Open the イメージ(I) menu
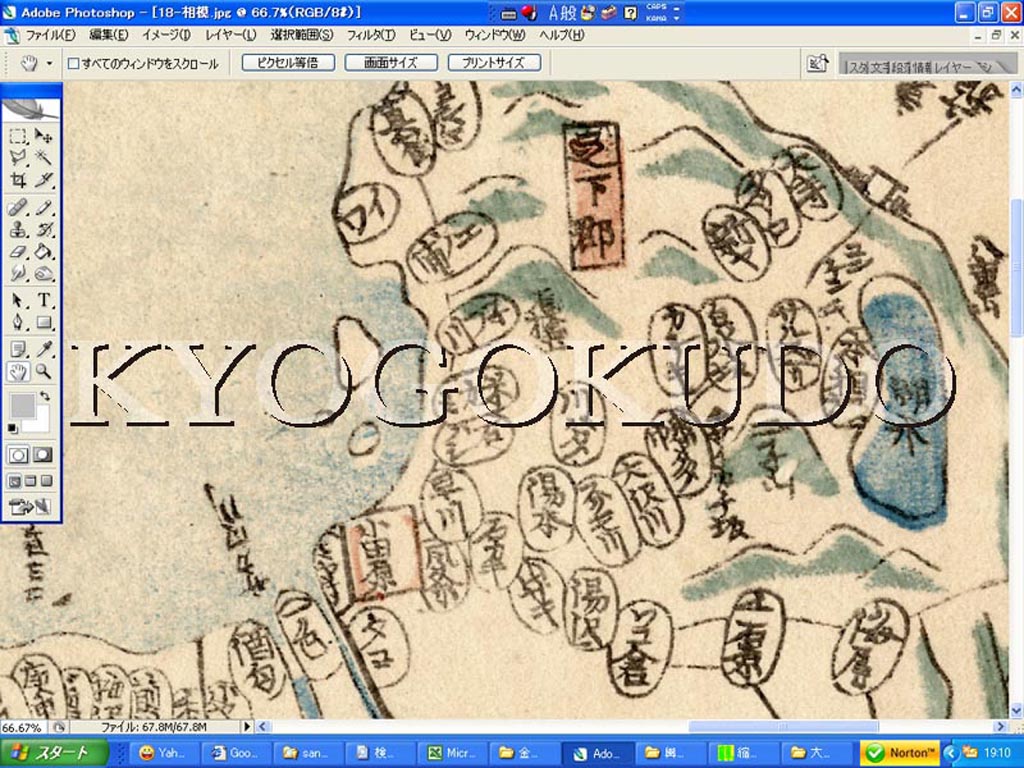Viewport: 1024px width, 768px height. click(x=167, y=35)
